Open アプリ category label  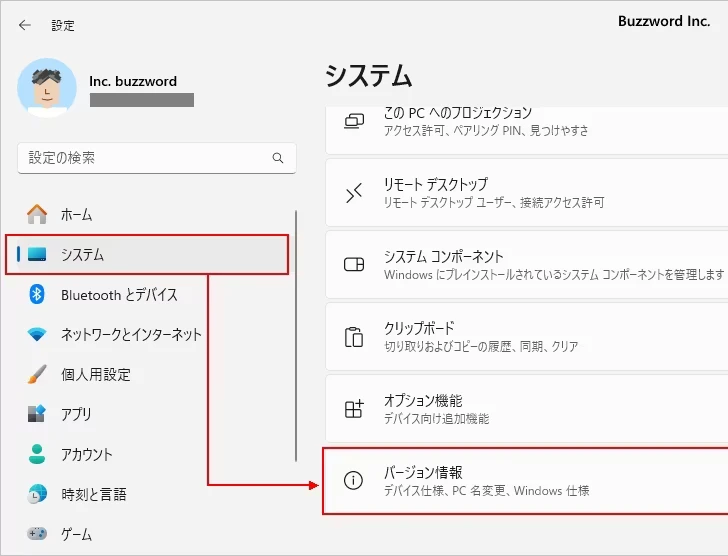click(x=76, y=414)
